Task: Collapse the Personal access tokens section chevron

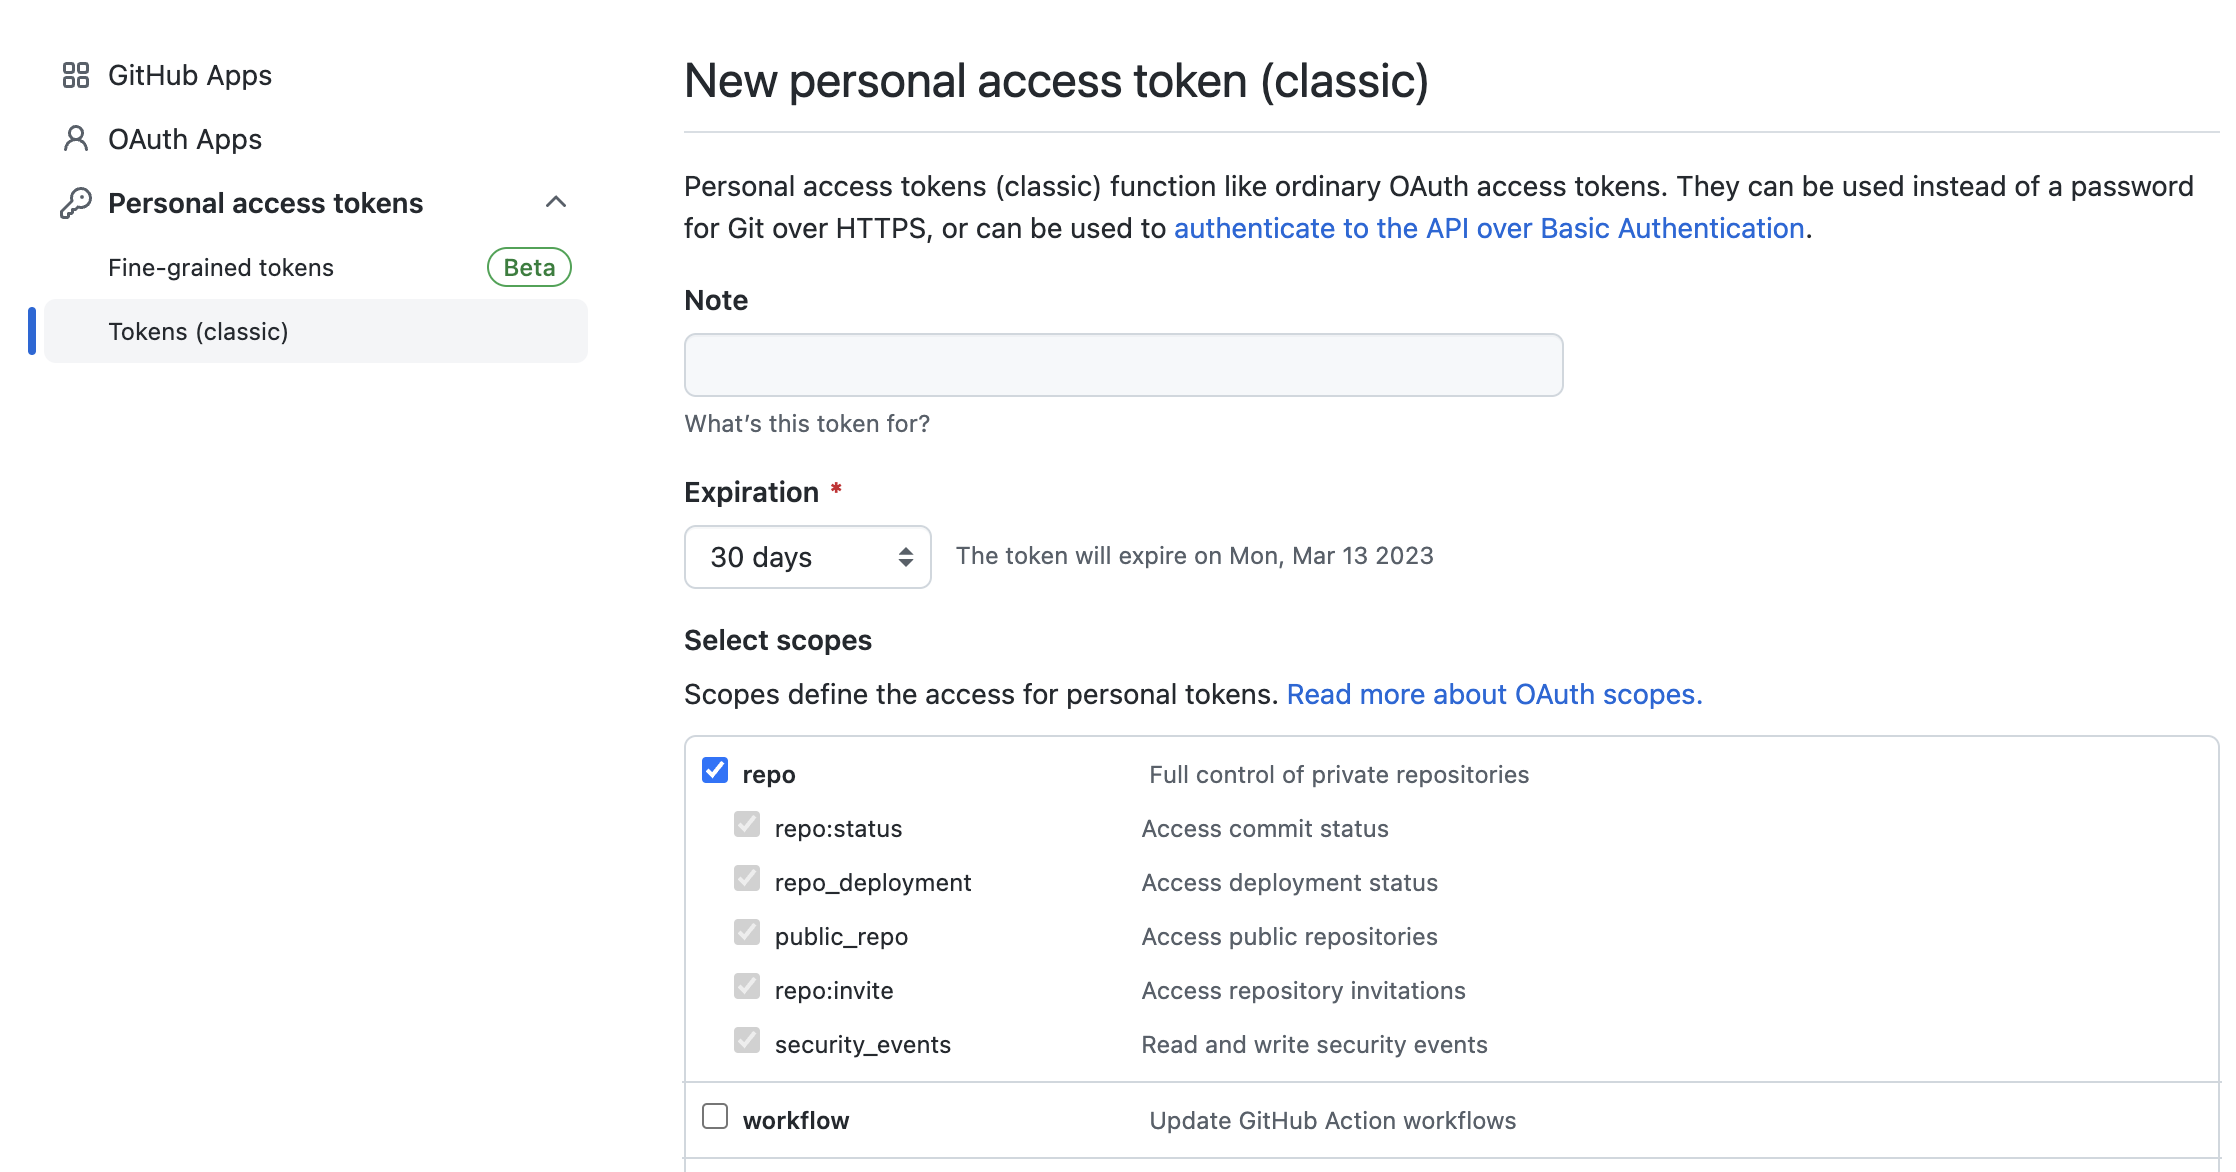Action: (x=556, y=202)
